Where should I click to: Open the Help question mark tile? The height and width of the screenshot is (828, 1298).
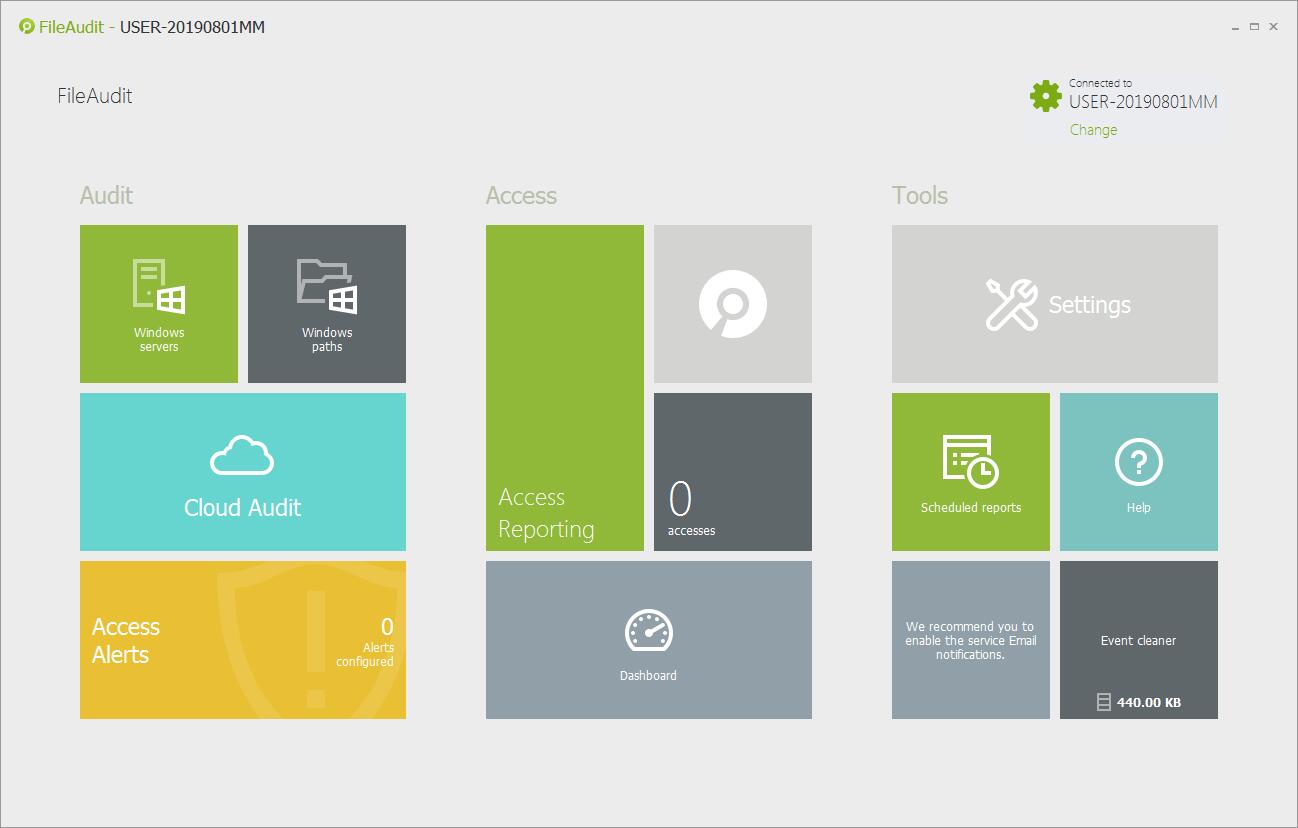coord(1139,472)
